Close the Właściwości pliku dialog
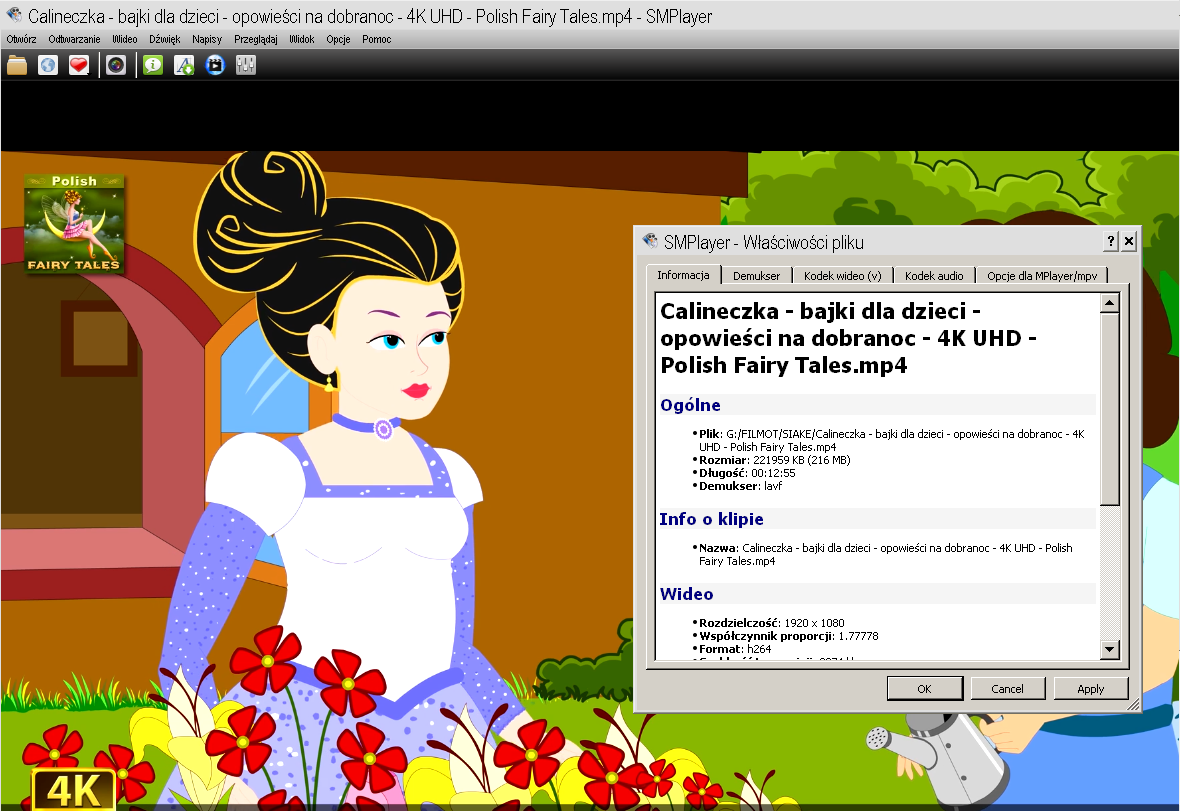Screen dimensions: 1180x811 (1129, 241)
